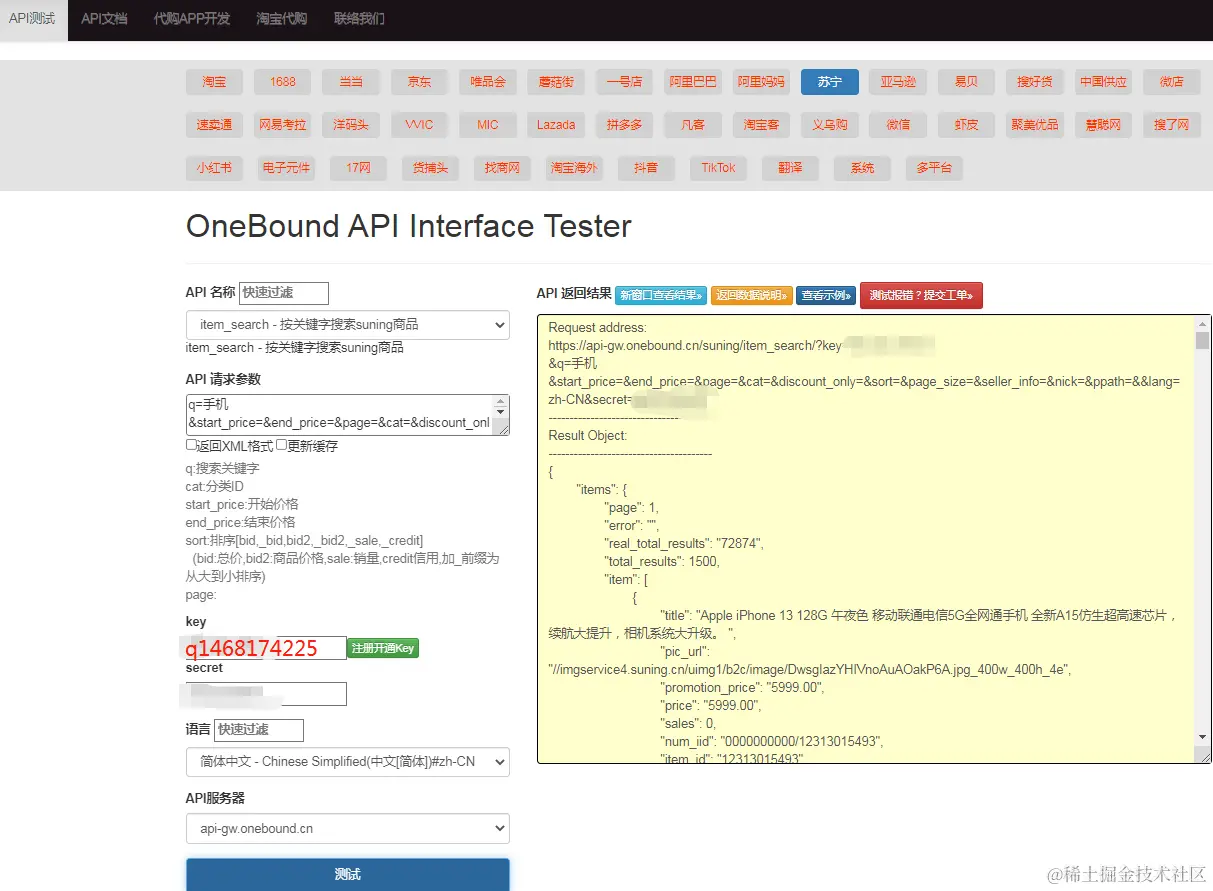Screen dimensions: 1213x891
Task: Focus the secret input field
Action: pos(266,694)
